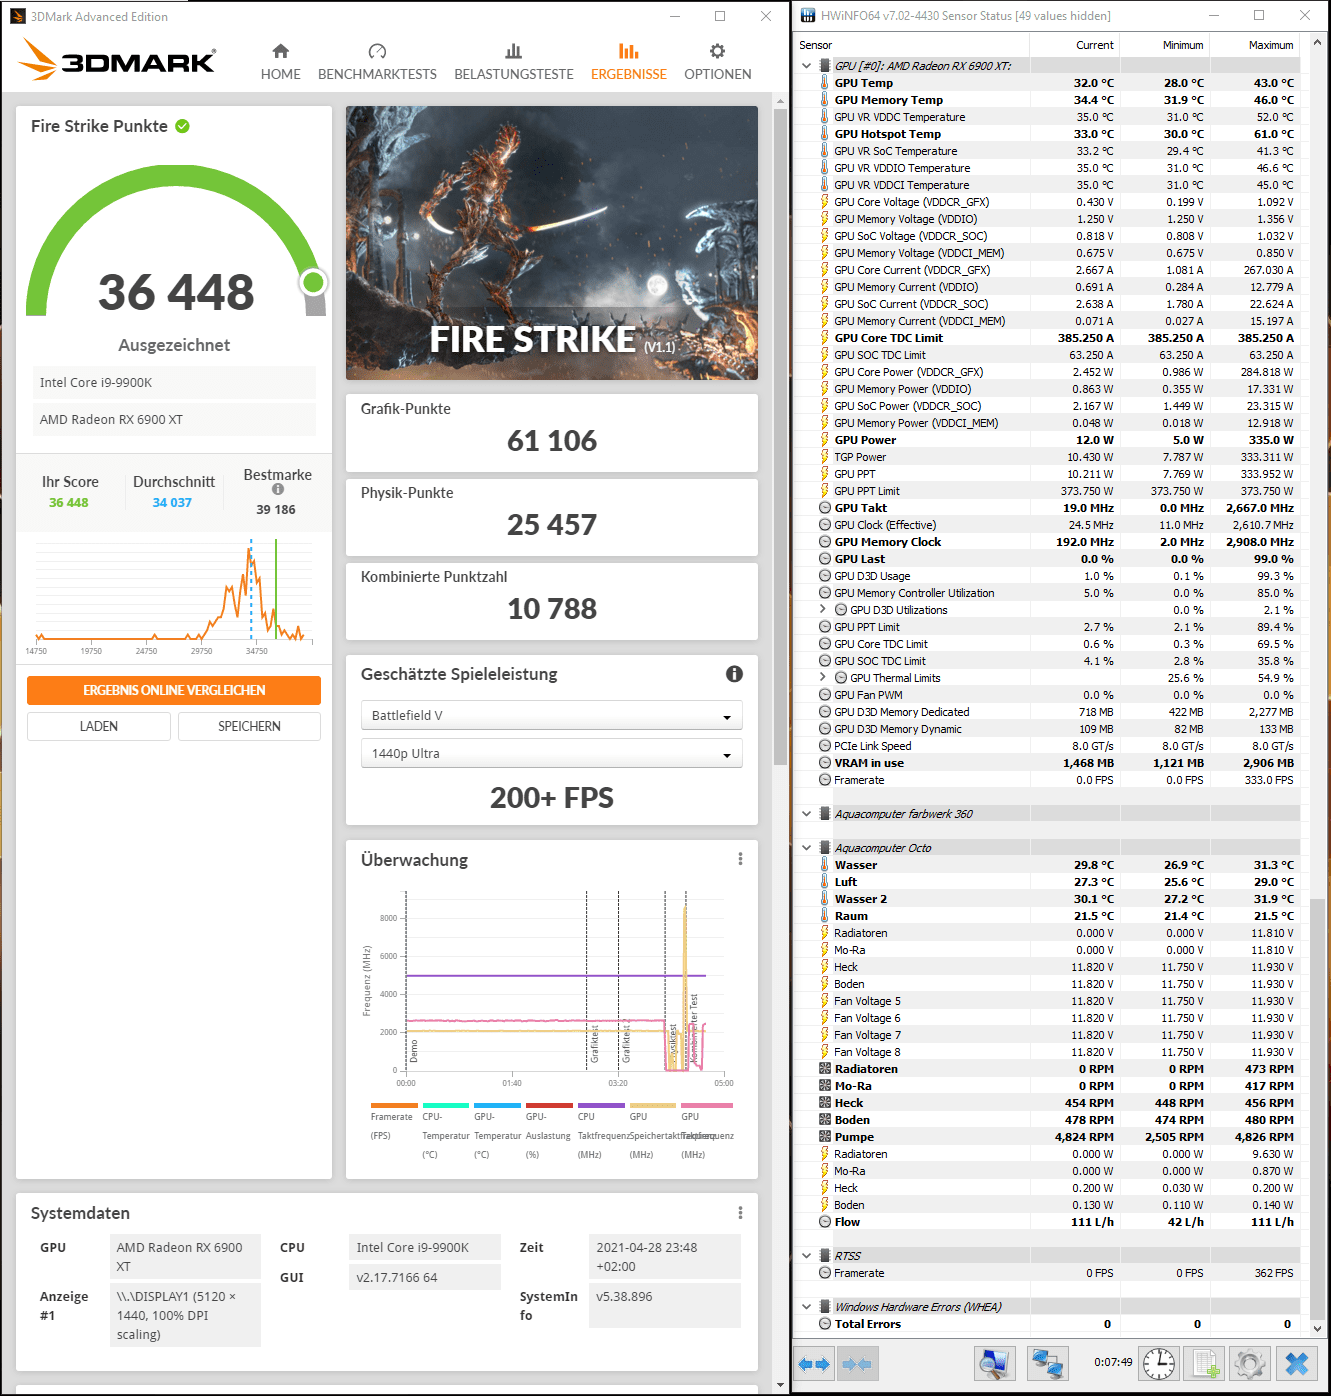Open the 1440p Ultra resolution dropdown
This screenshot has width=1331, height=1396.
[x=551, y=753]
